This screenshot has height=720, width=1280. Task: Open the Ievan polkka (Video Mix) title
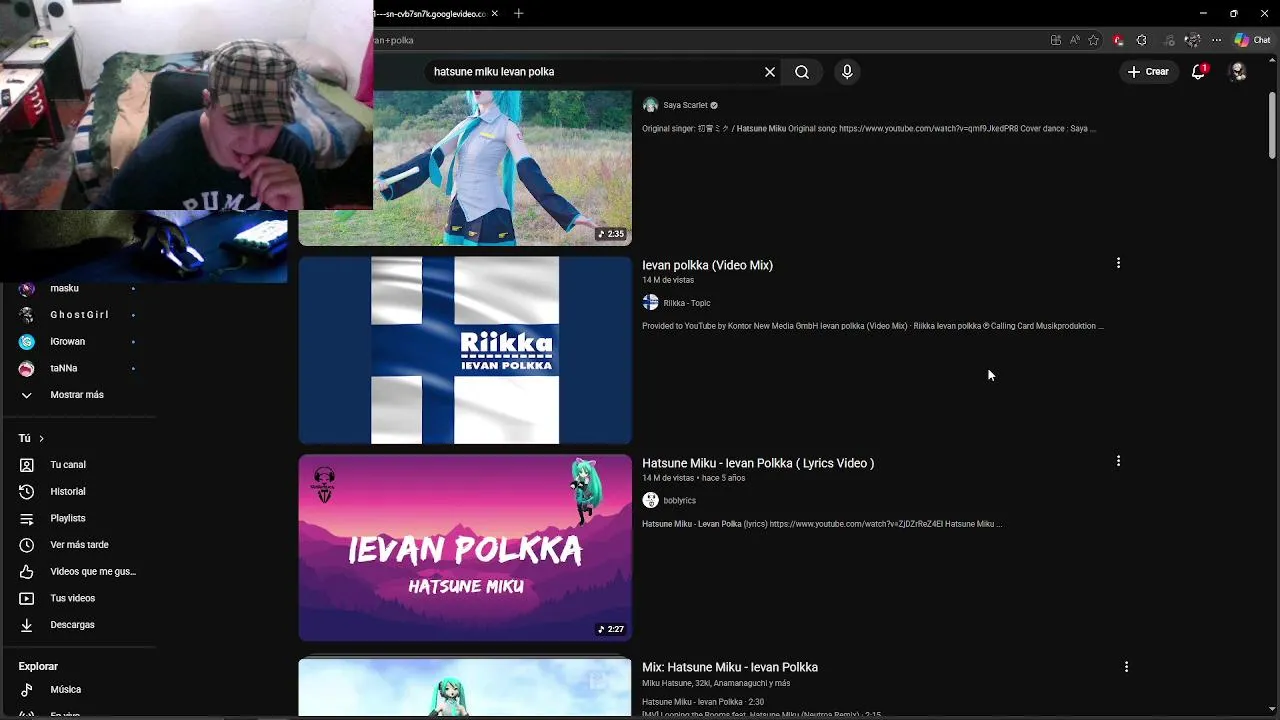click(707, 265)
